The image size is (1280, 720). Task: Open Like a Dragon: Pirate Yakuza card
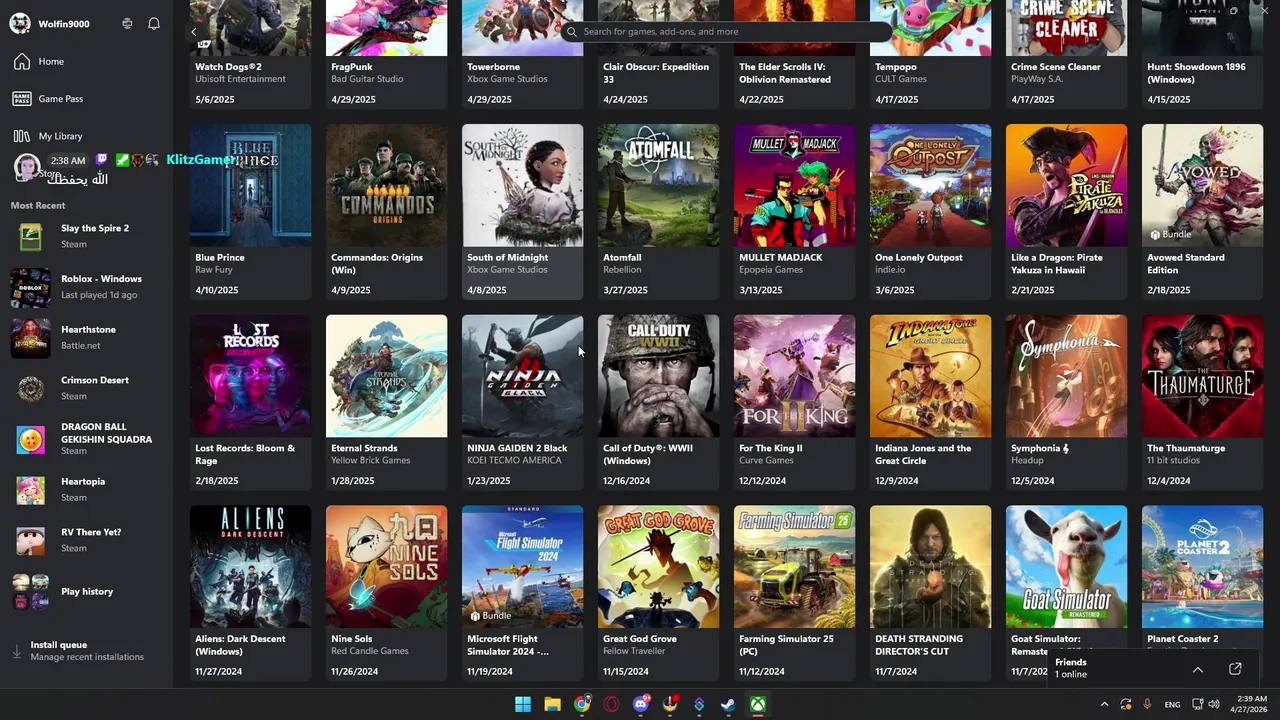(1066, 212)
